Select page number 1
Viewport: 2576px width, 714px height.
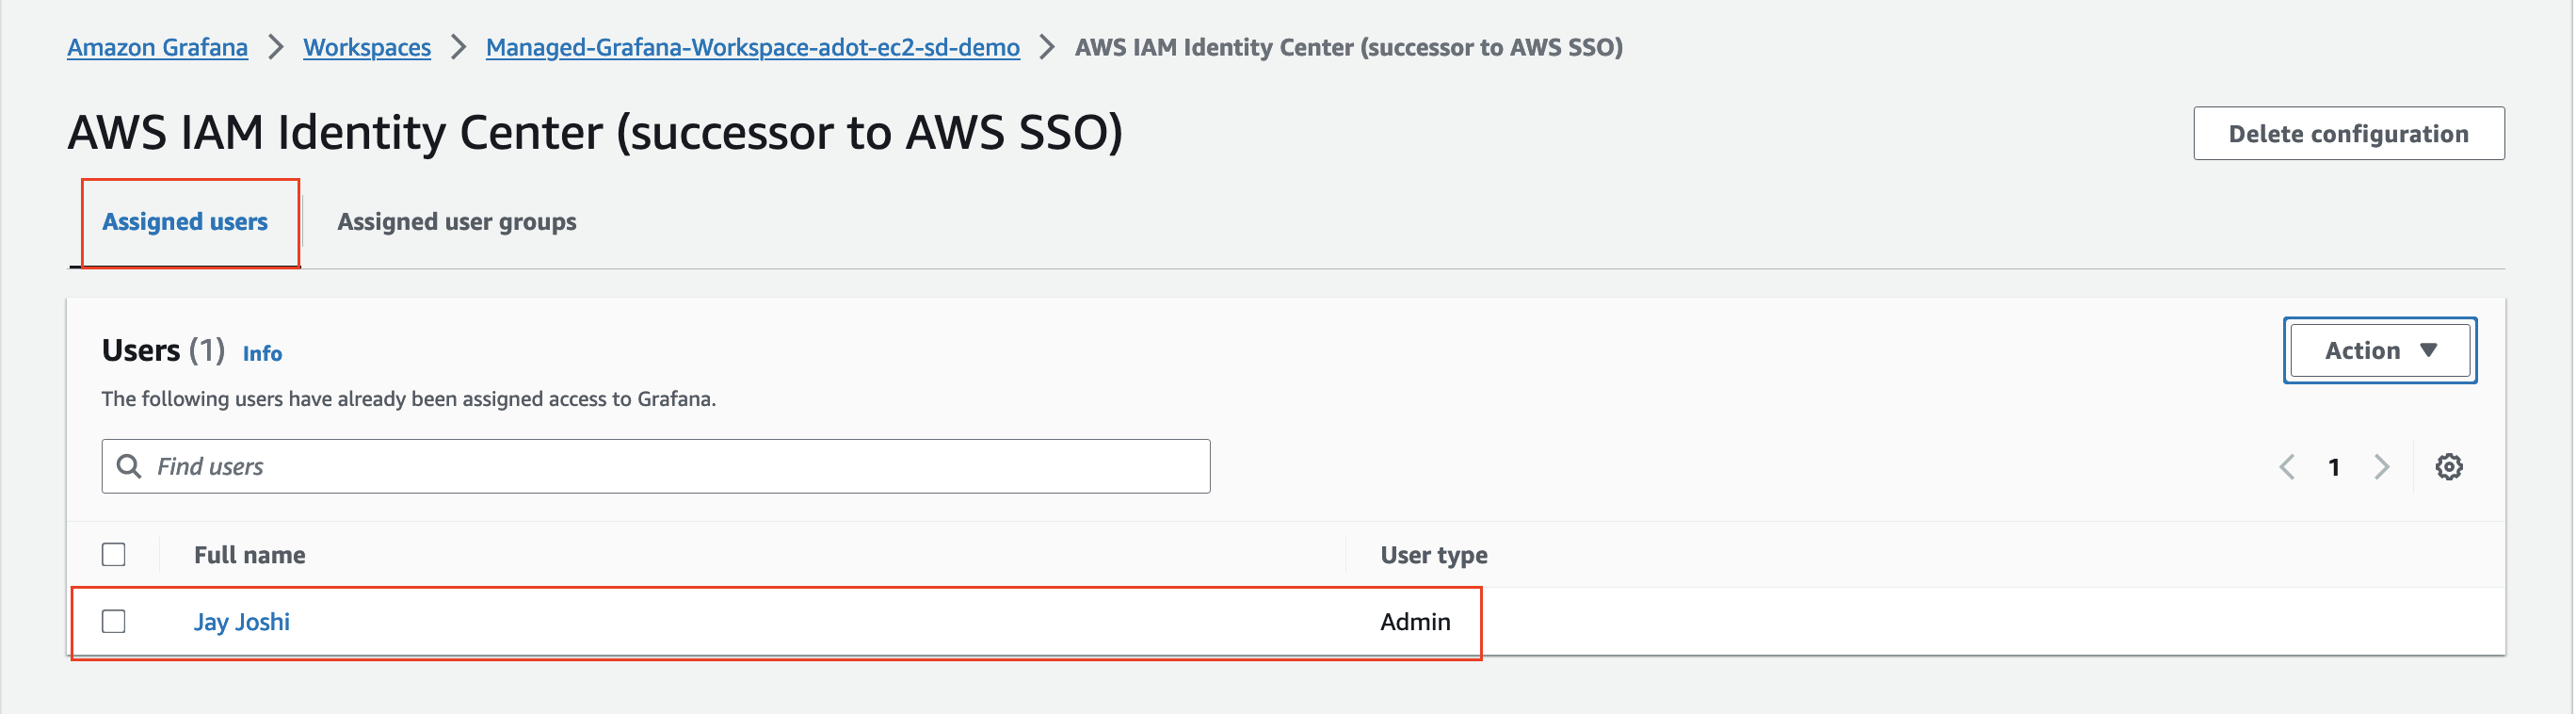pos(2336,467)
